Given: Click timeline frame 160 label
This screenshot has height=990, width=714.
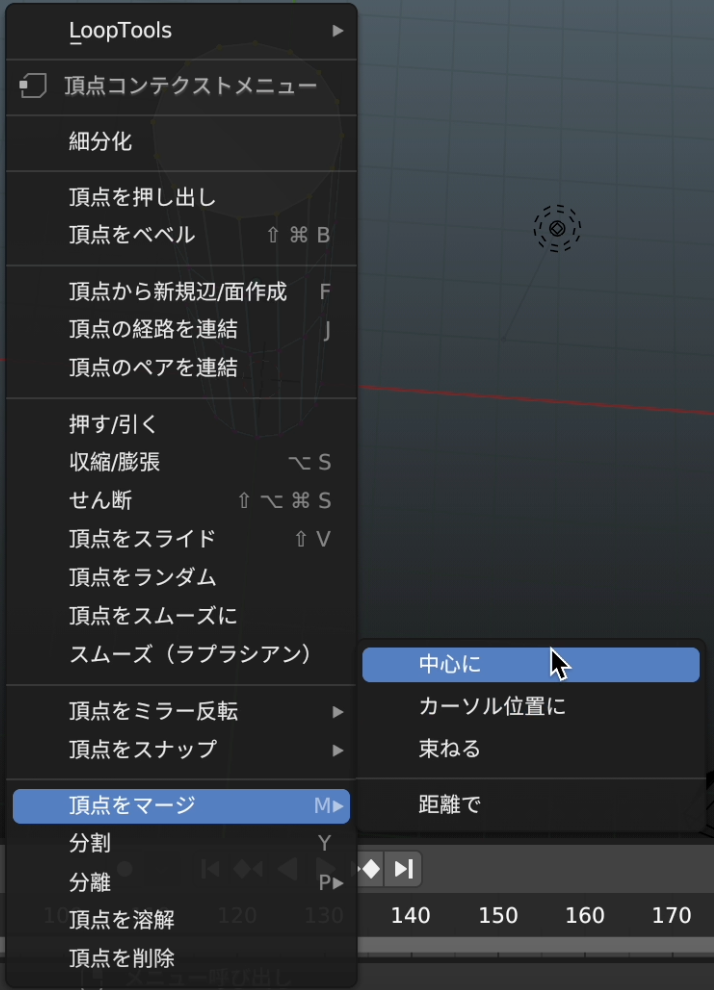Looking at the screenshot, I should tap(585, 915).
